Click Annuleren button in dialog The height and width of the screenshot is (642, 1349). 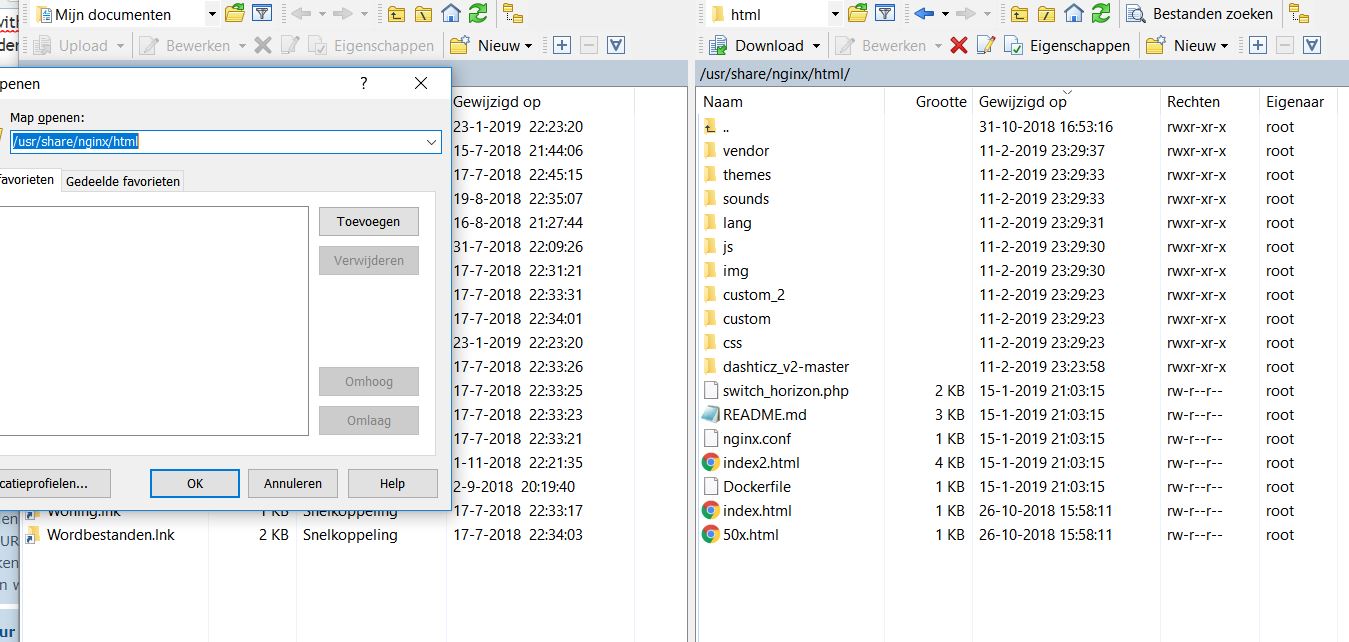(293, 484)
